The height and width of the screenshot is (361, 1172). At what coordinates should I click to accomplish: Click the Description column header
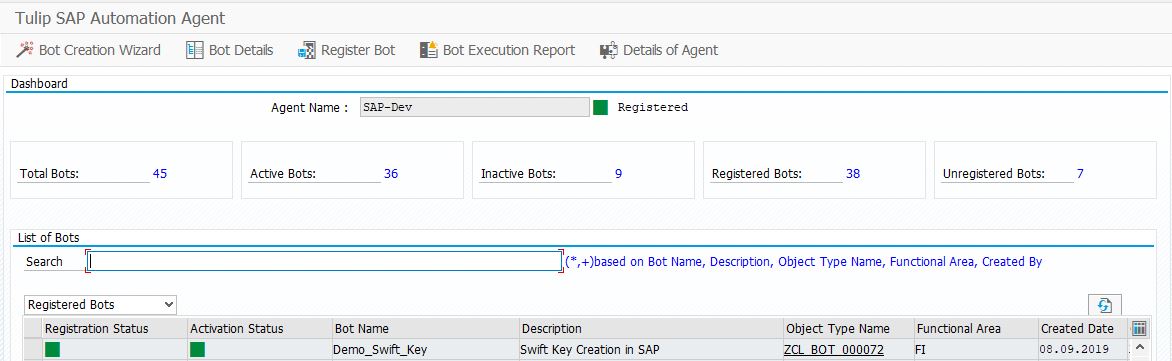[x=651, y=328]
